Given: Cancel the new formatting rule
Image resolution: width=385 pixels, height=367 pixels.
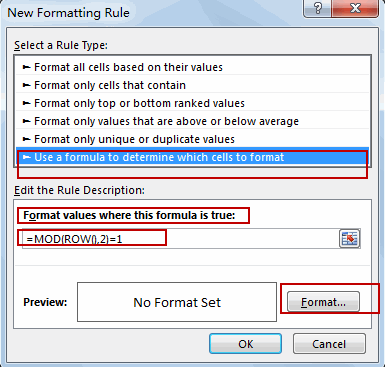Looking at the screenshot, I should [329, 344].
